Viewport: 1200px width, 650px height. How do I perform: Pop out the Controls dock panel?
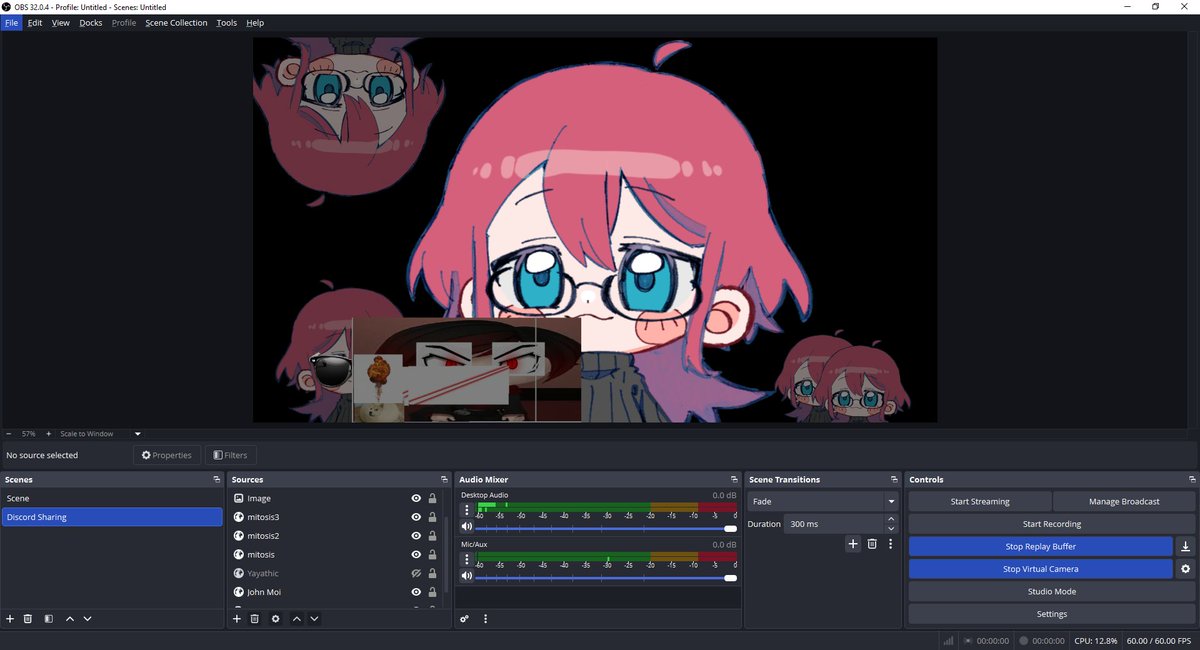pos(1192,480)
